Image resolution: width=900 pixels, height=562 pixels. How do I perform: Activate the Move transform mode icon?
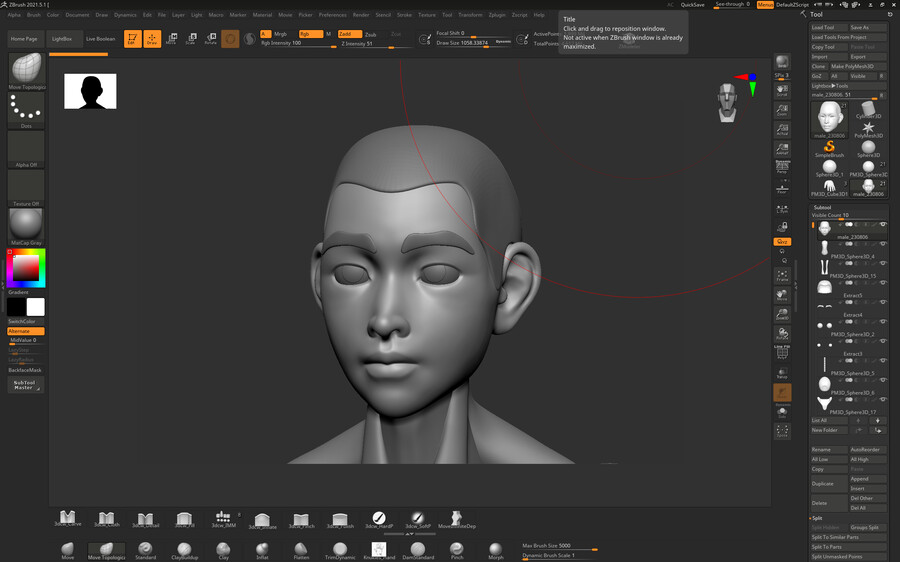pos(171,39)
